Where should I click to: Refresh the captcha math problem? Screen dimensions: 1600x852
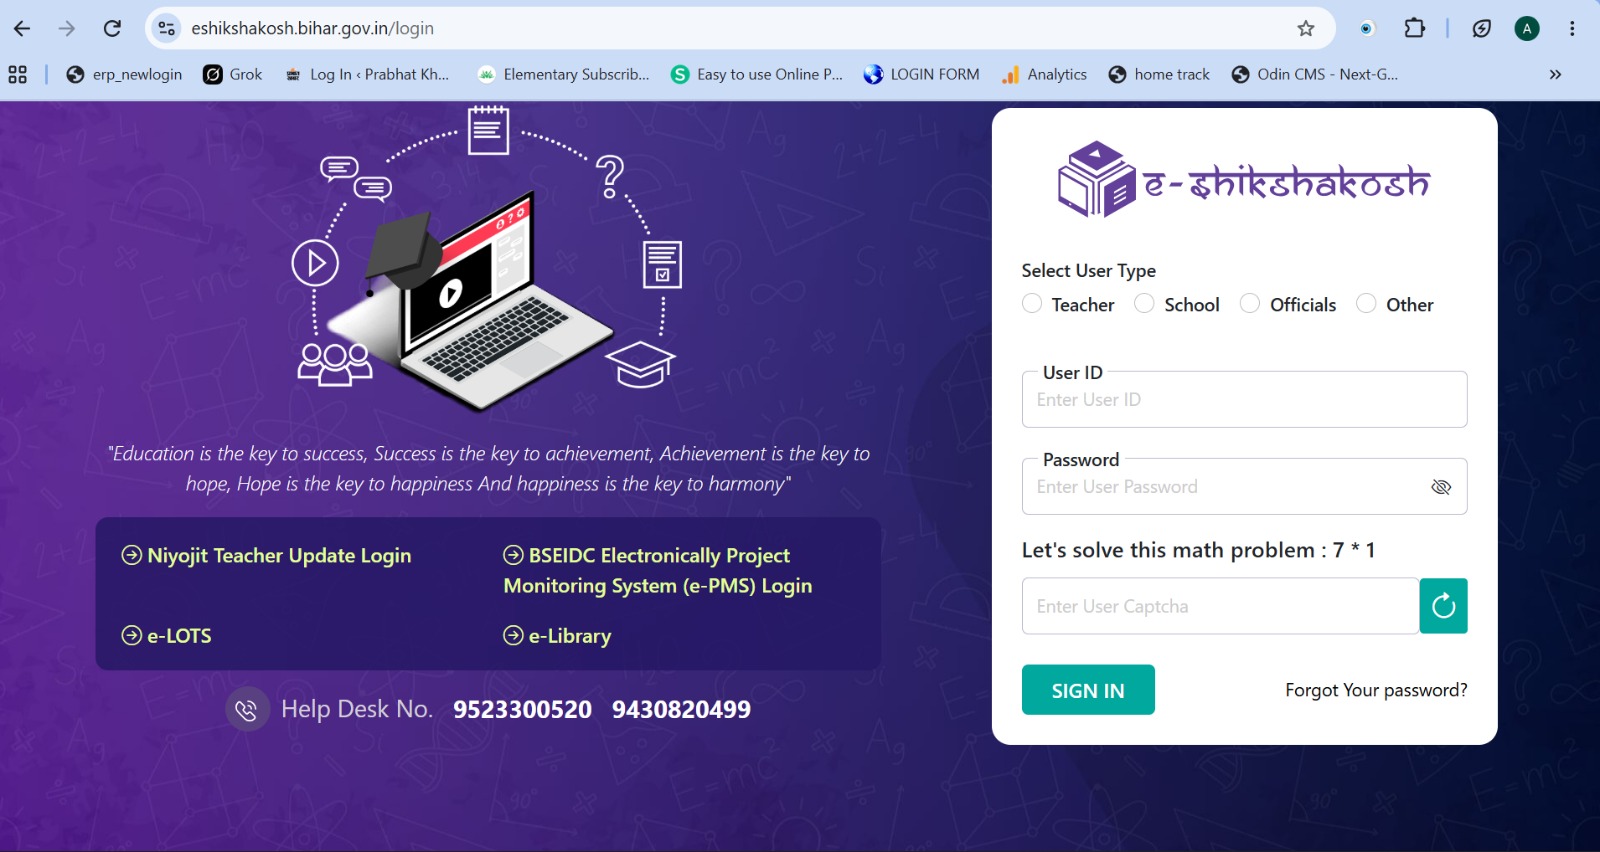pyautogui.click(x=1443, y=606)
